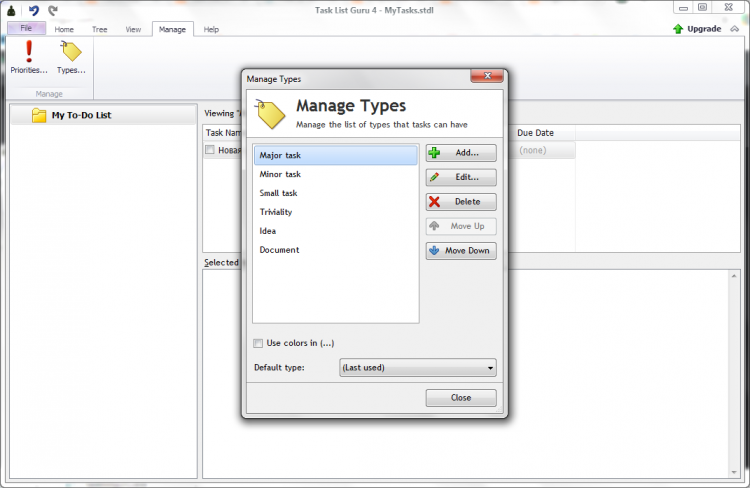Screen dimensions: 750x488
Task: Click the red X of Manage Types dialog
Action: (x=487, y=76)
